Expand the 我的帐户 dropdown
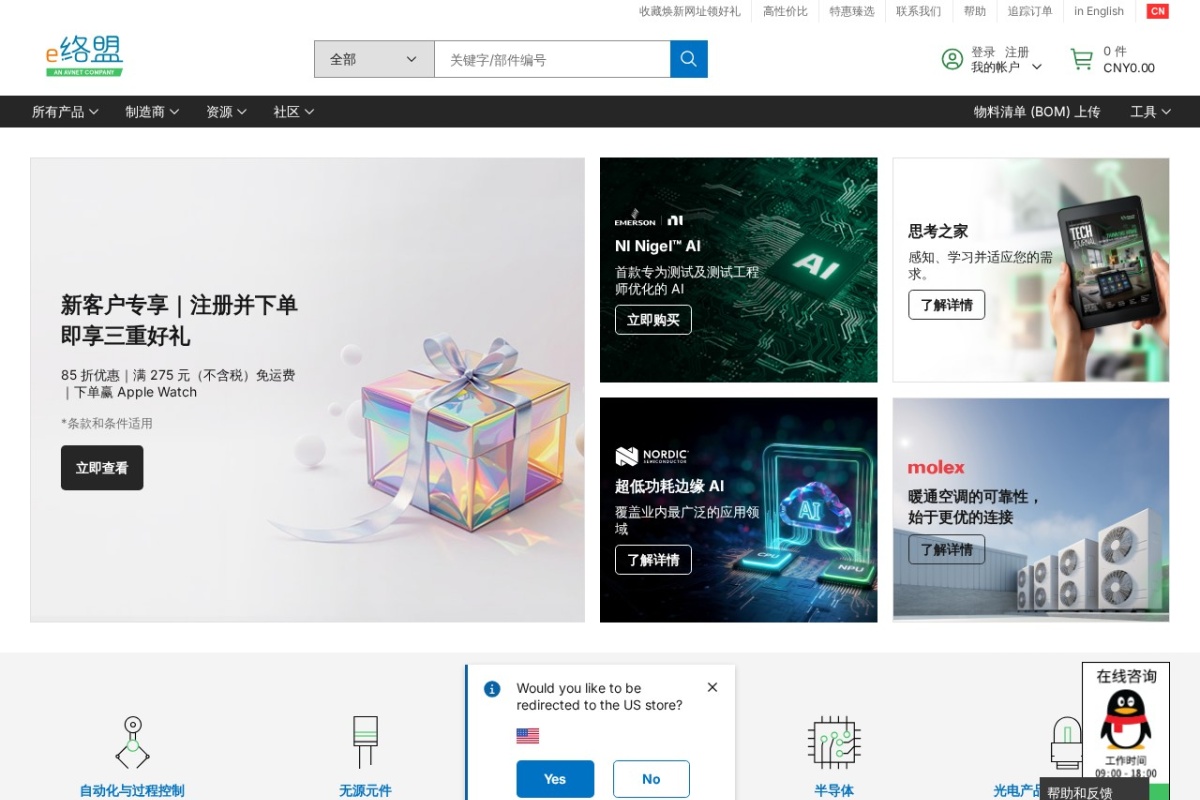The height and width of the screenshot is (800, 1200). click(1006, 67)
